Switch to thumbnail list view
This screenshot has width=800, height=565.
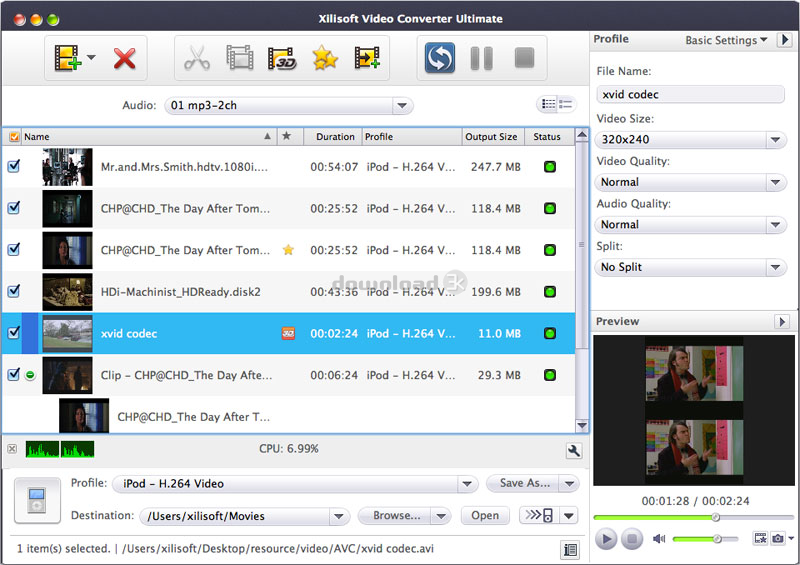548,104
